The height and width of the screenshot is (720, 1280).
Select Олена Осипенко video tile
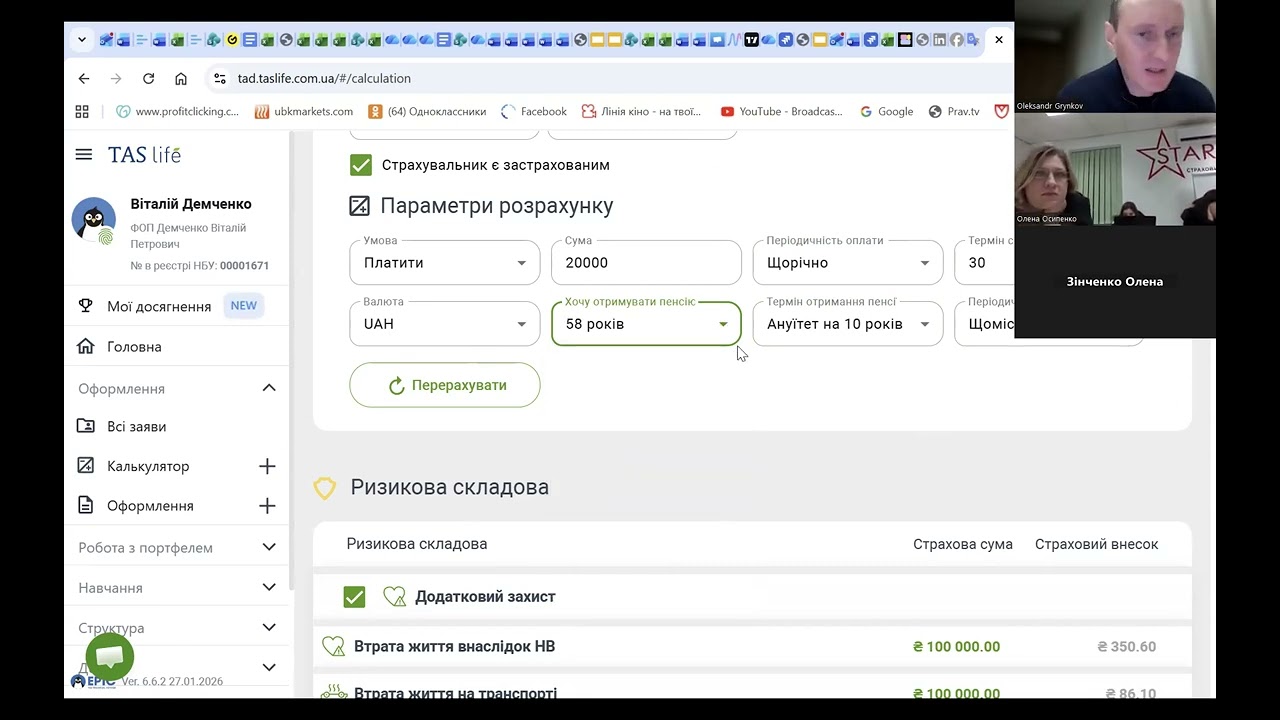click(1115, 169)
